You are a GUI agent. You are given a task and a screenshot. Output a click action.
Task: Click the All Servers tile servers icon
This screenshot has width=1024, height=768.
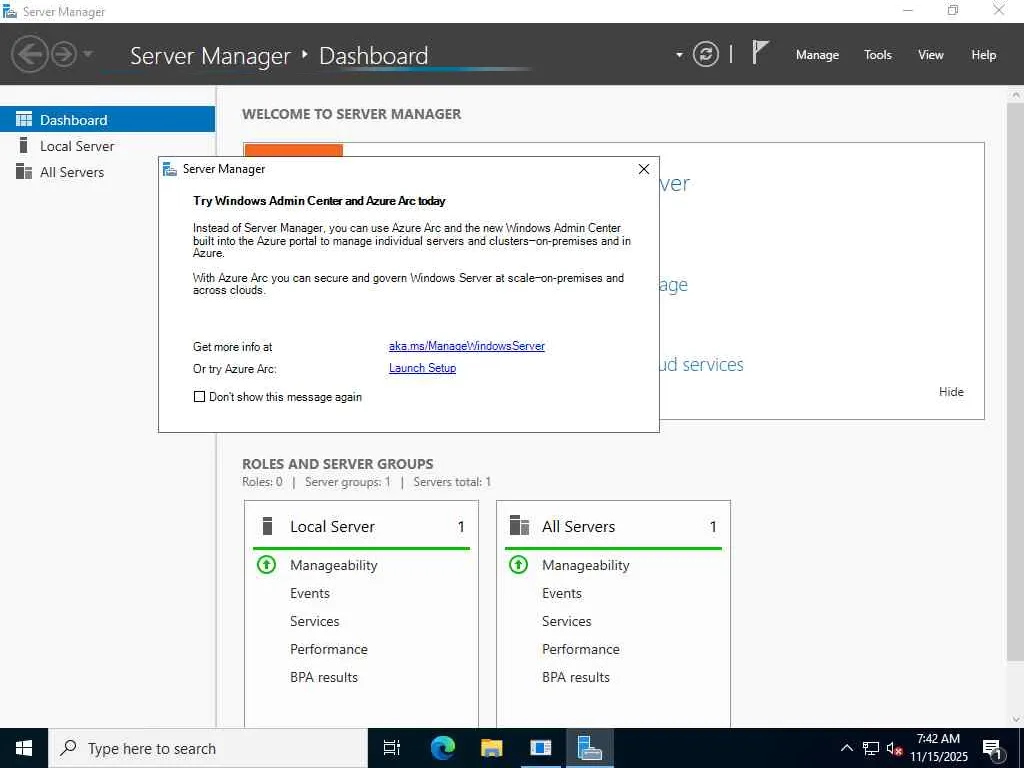[519, 525]
